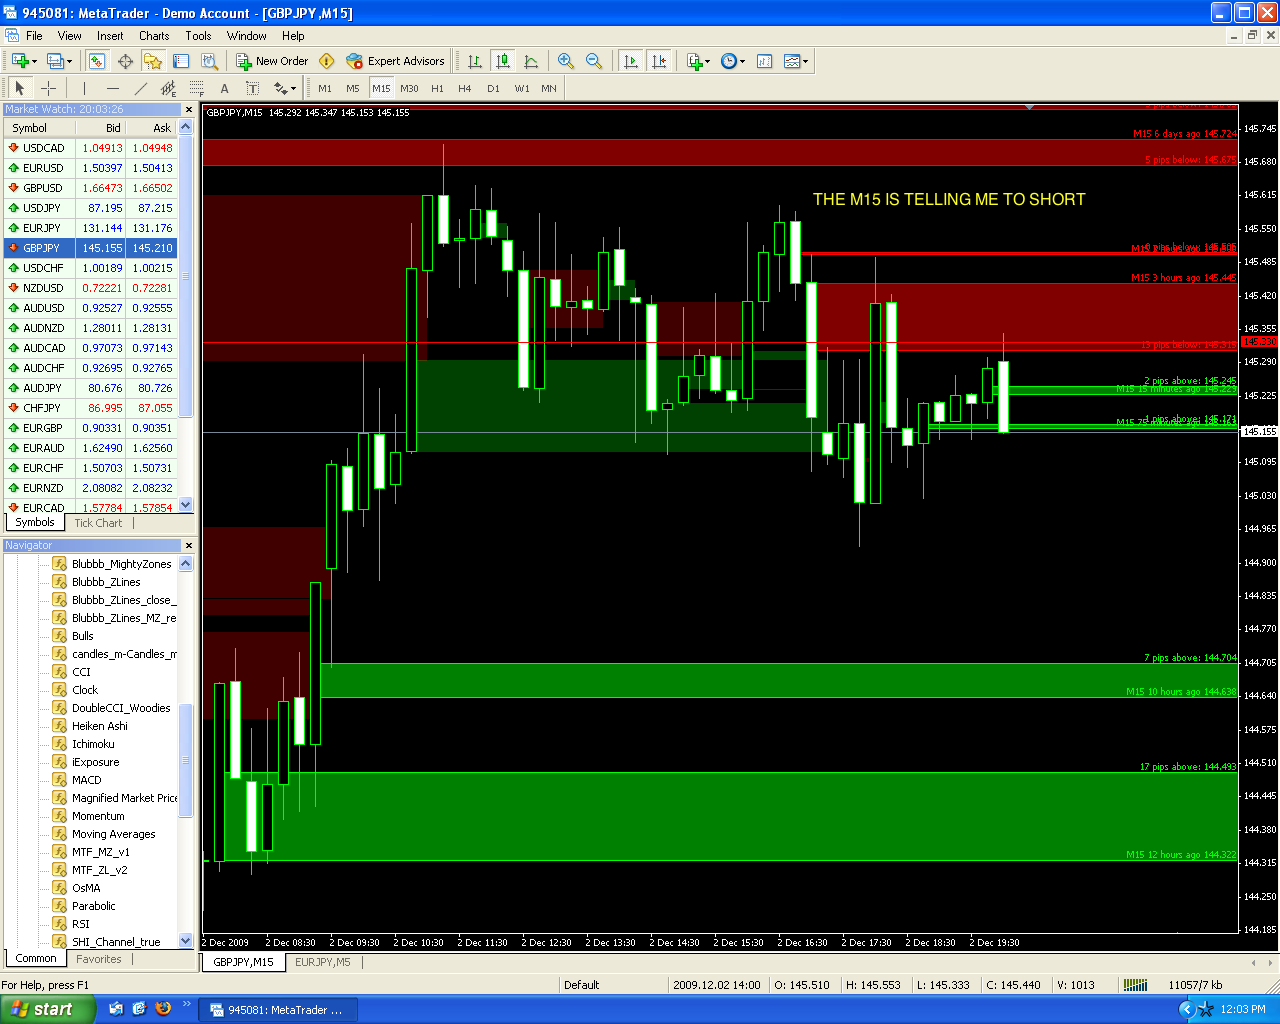Select the Text Label tool
The width and height of the screenshot is (1280, 1024).
point(252,88)
